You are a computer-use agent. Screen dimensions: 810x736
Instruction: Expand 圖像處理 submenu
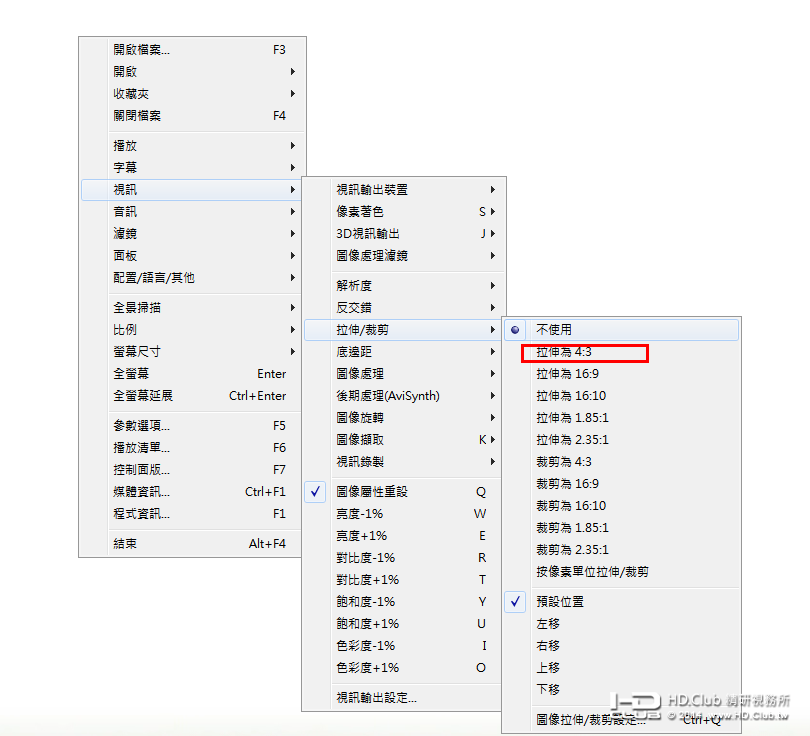click(401, 374)
